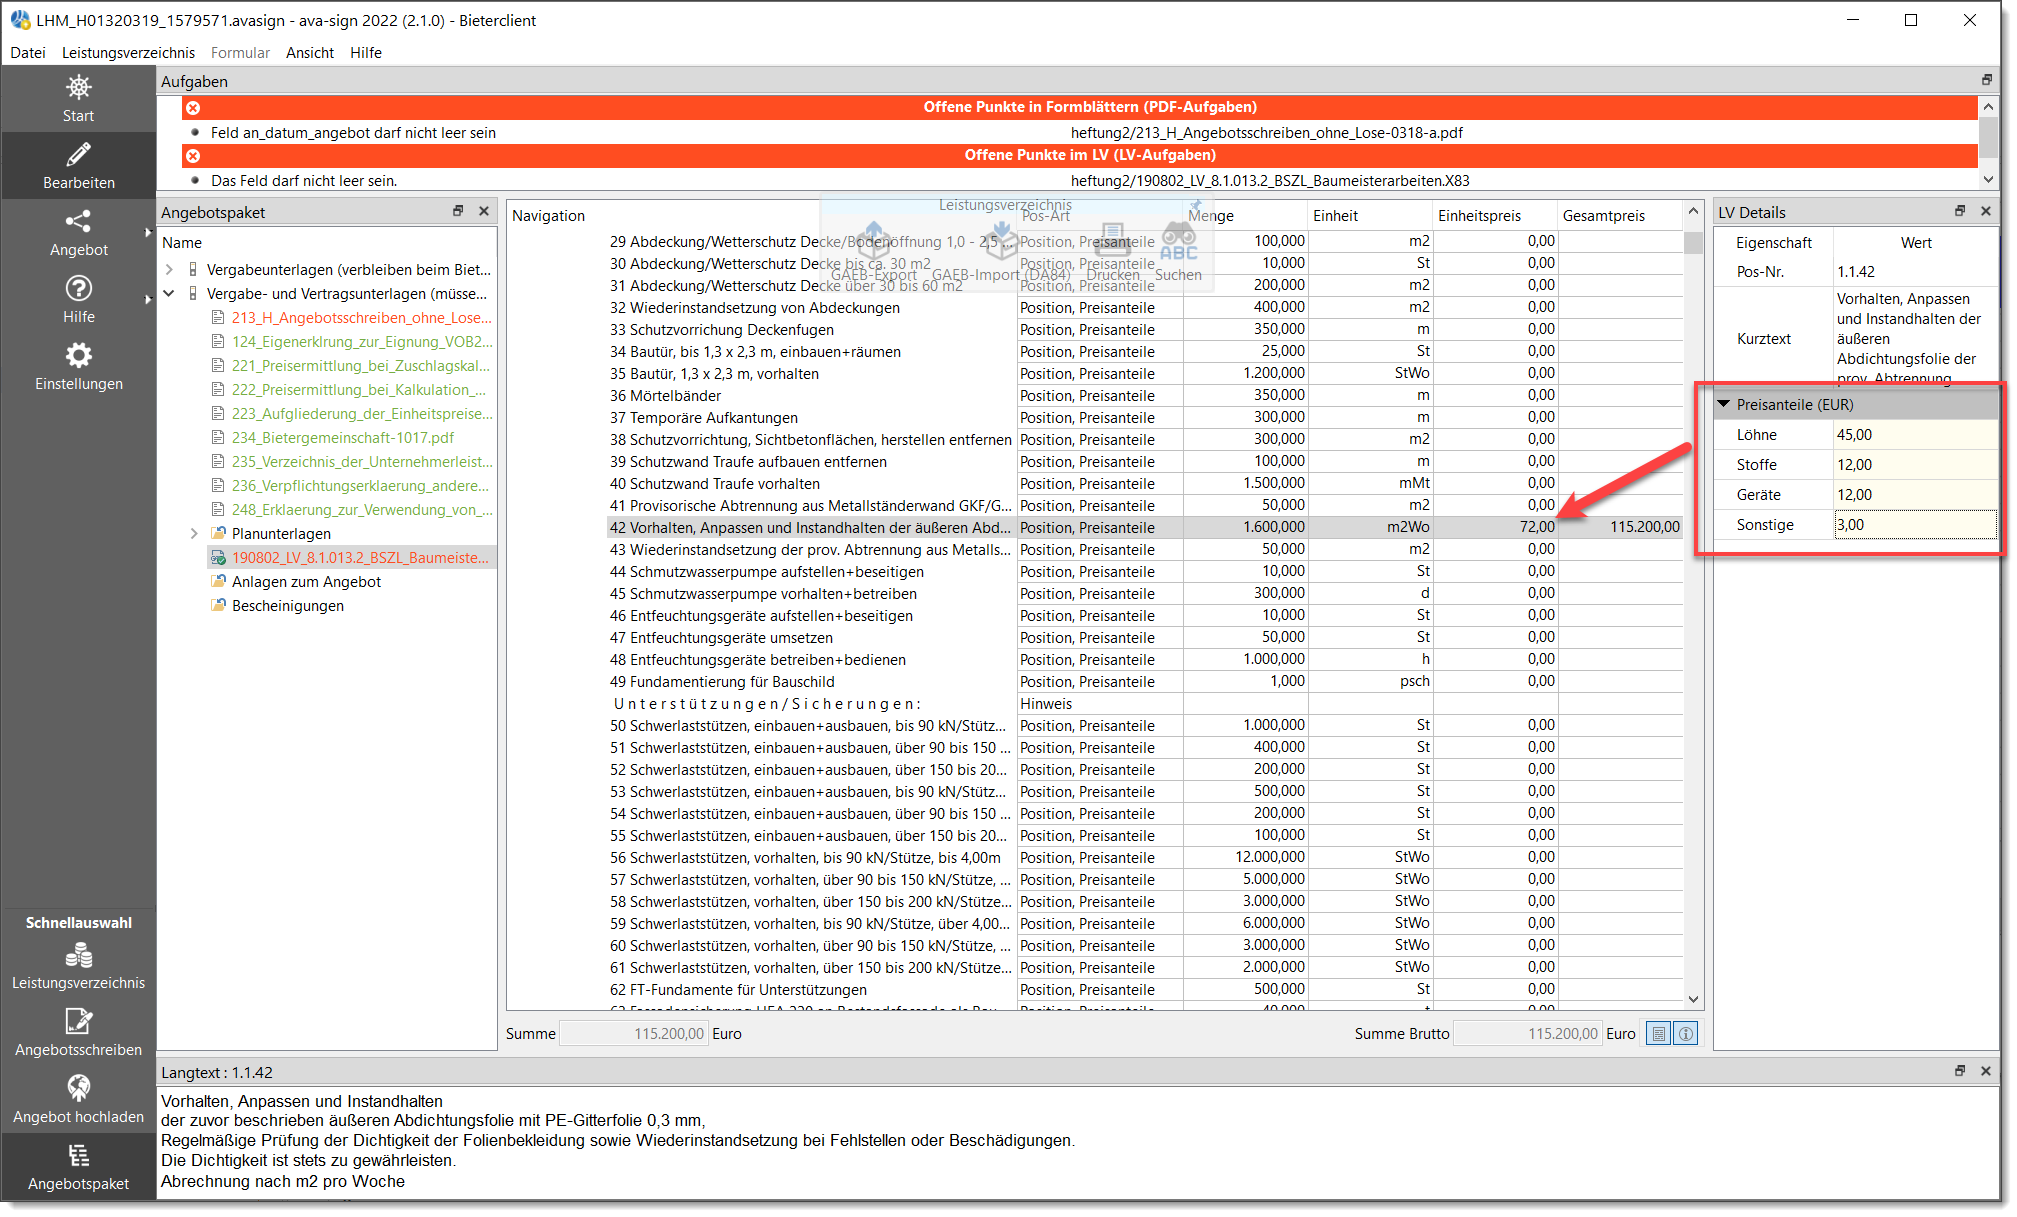Open the Hilfe sidebar item
Screen dimensions: 2017x1217
coord(78,299)
